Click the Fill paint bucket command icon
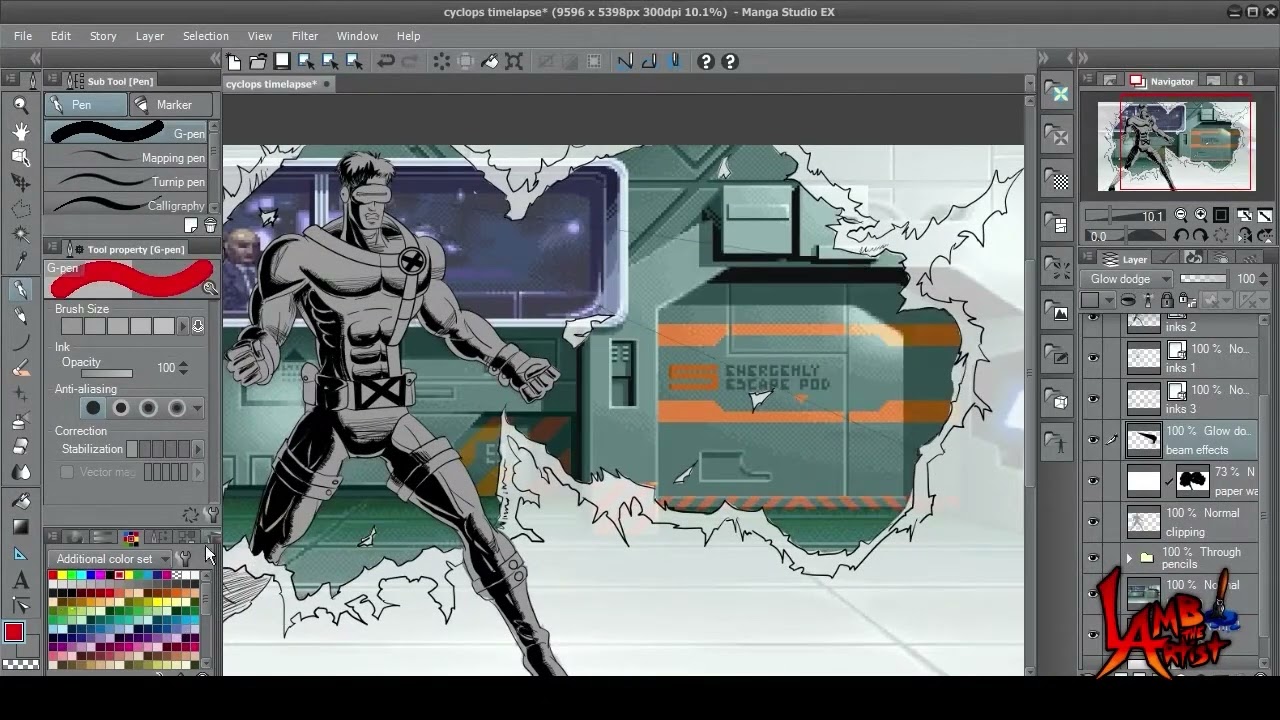Image resolution: width=1280 pixels, height=720 pixels. tap(490, 62)
